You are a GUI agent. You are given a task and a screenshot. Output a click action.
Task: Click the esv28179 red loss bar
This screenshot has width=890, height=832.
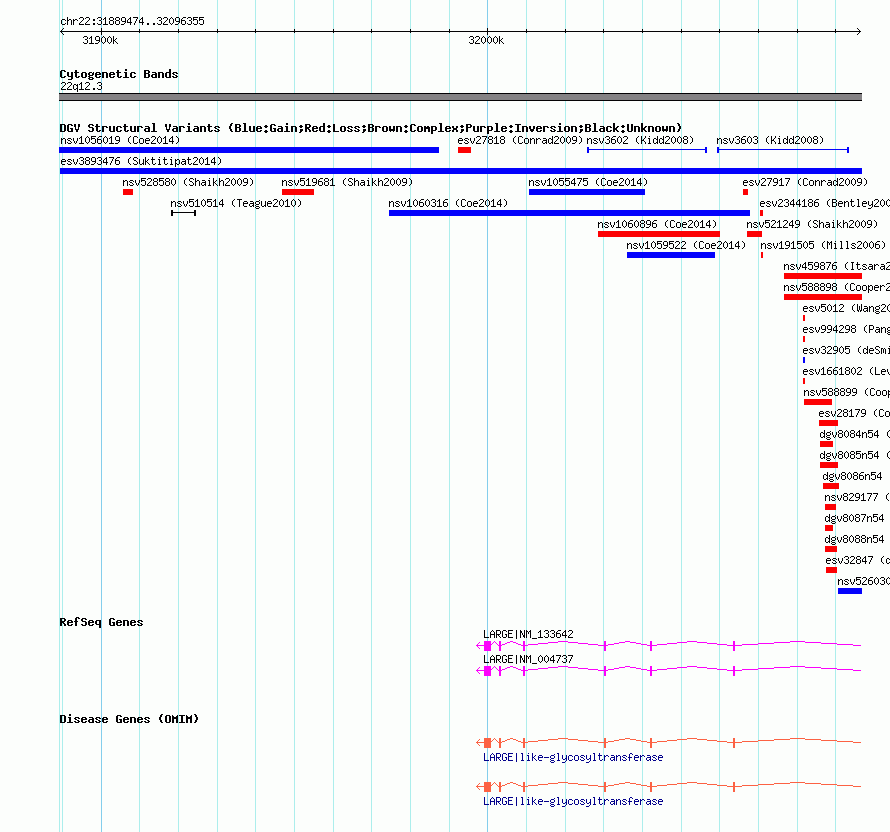(829, 423)
